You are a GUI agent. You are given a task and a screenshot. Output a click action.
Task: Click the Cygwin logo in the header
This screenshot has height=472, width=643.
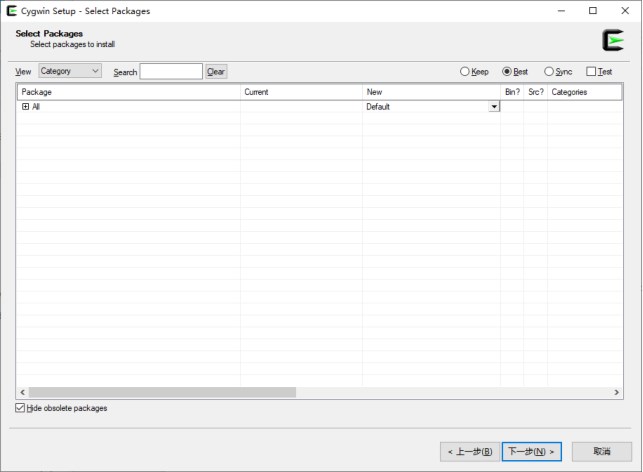click(613, 40)
